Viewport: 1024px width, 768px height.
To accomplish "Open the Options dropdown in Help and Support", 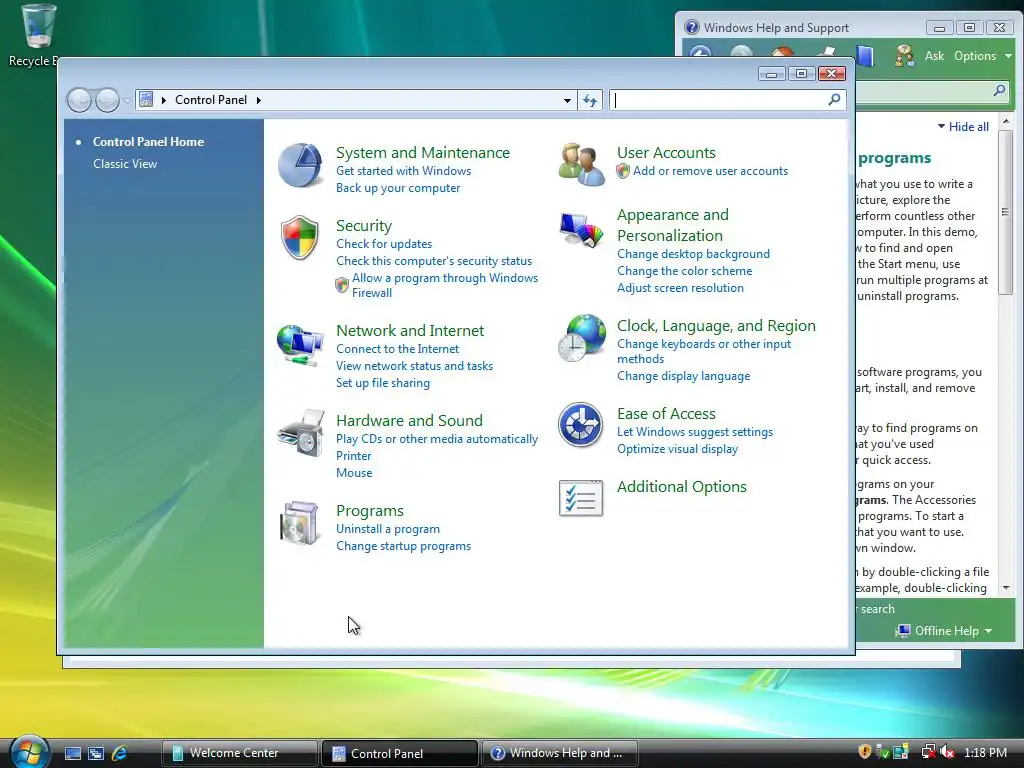I will point(983,56).
